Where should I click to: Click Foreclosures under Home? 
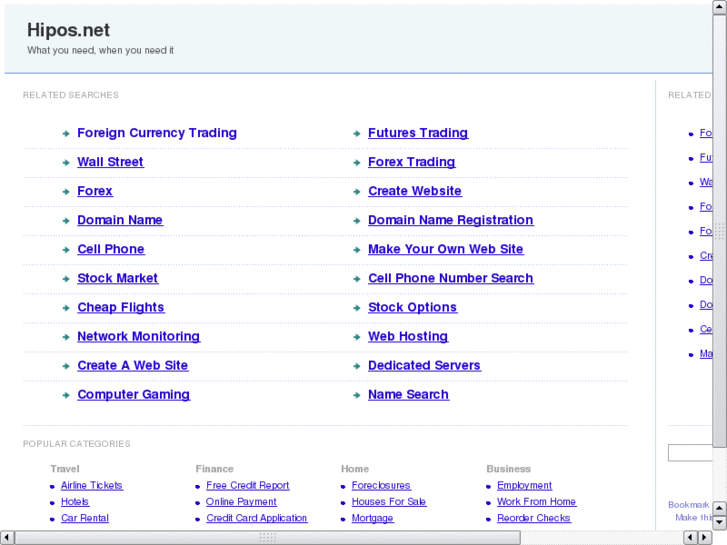381,486
